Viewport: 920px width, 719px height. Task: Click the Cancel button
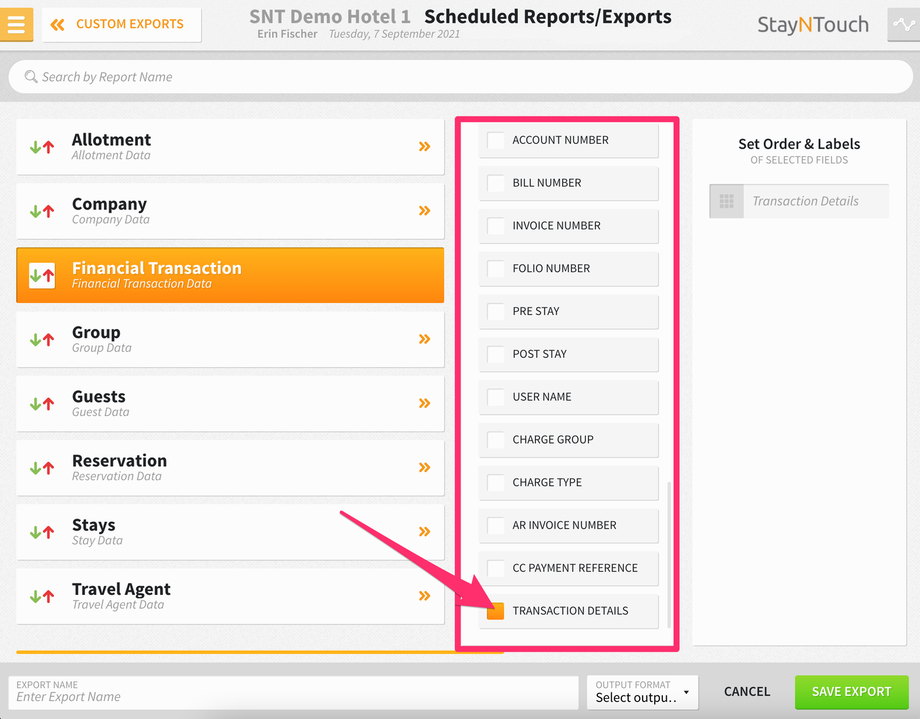click(x=747, y=692)
